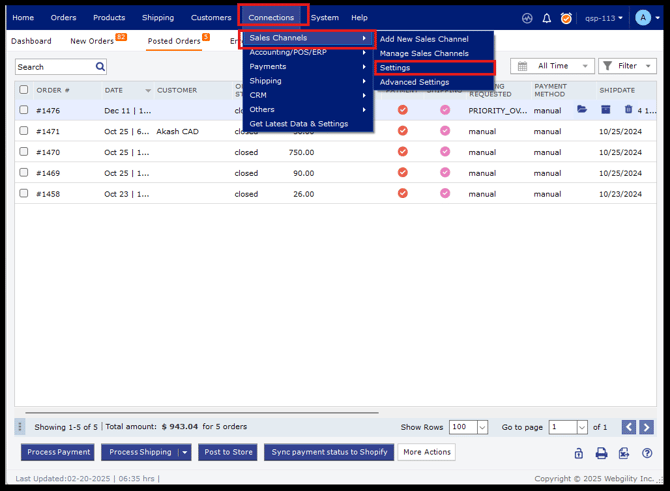The height and width of the screenshot is (491, 670).
Task: Open the help question mark icon
Action: (646, 453)
